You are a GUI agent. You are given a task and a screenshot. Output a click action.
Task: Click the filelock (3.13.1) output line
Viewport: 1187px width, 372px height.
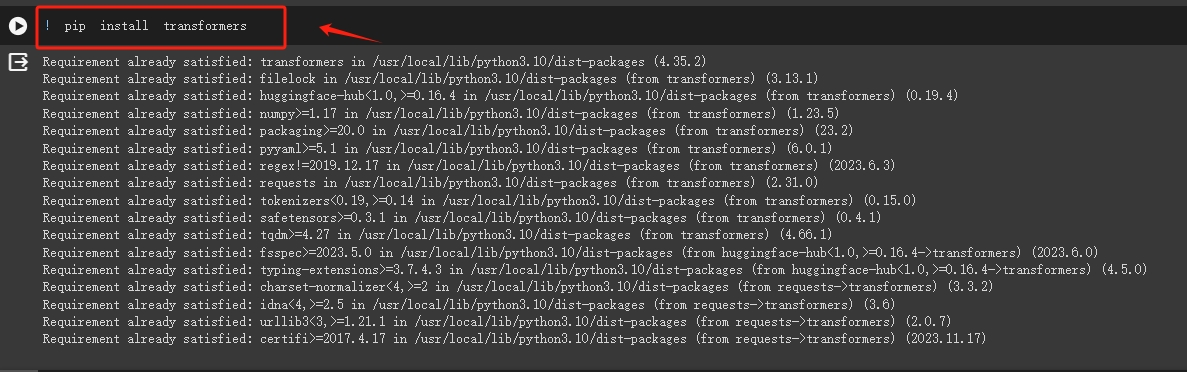430,79
